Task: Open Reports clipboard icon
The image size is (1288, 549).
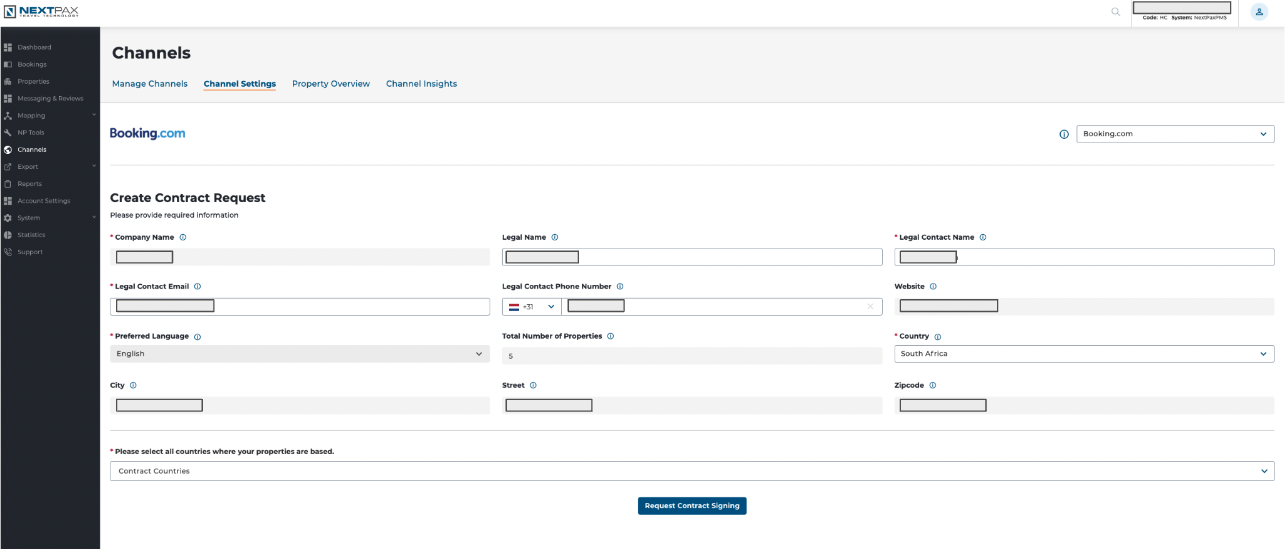Action: click(x=8, y=183)
